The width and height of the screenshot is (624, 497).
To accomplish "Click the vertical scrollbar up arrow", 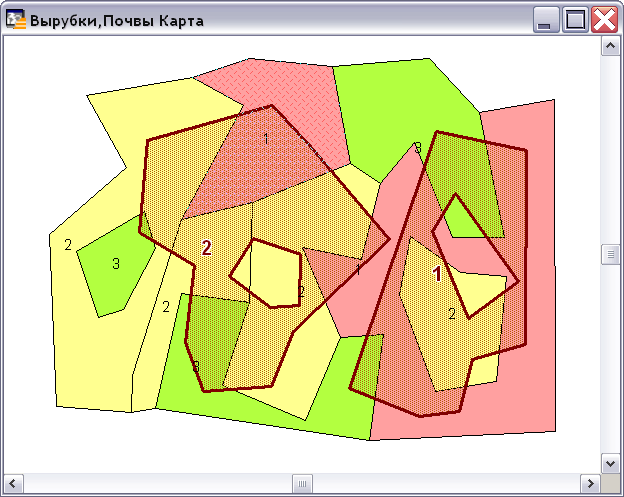I will [610, 46].
